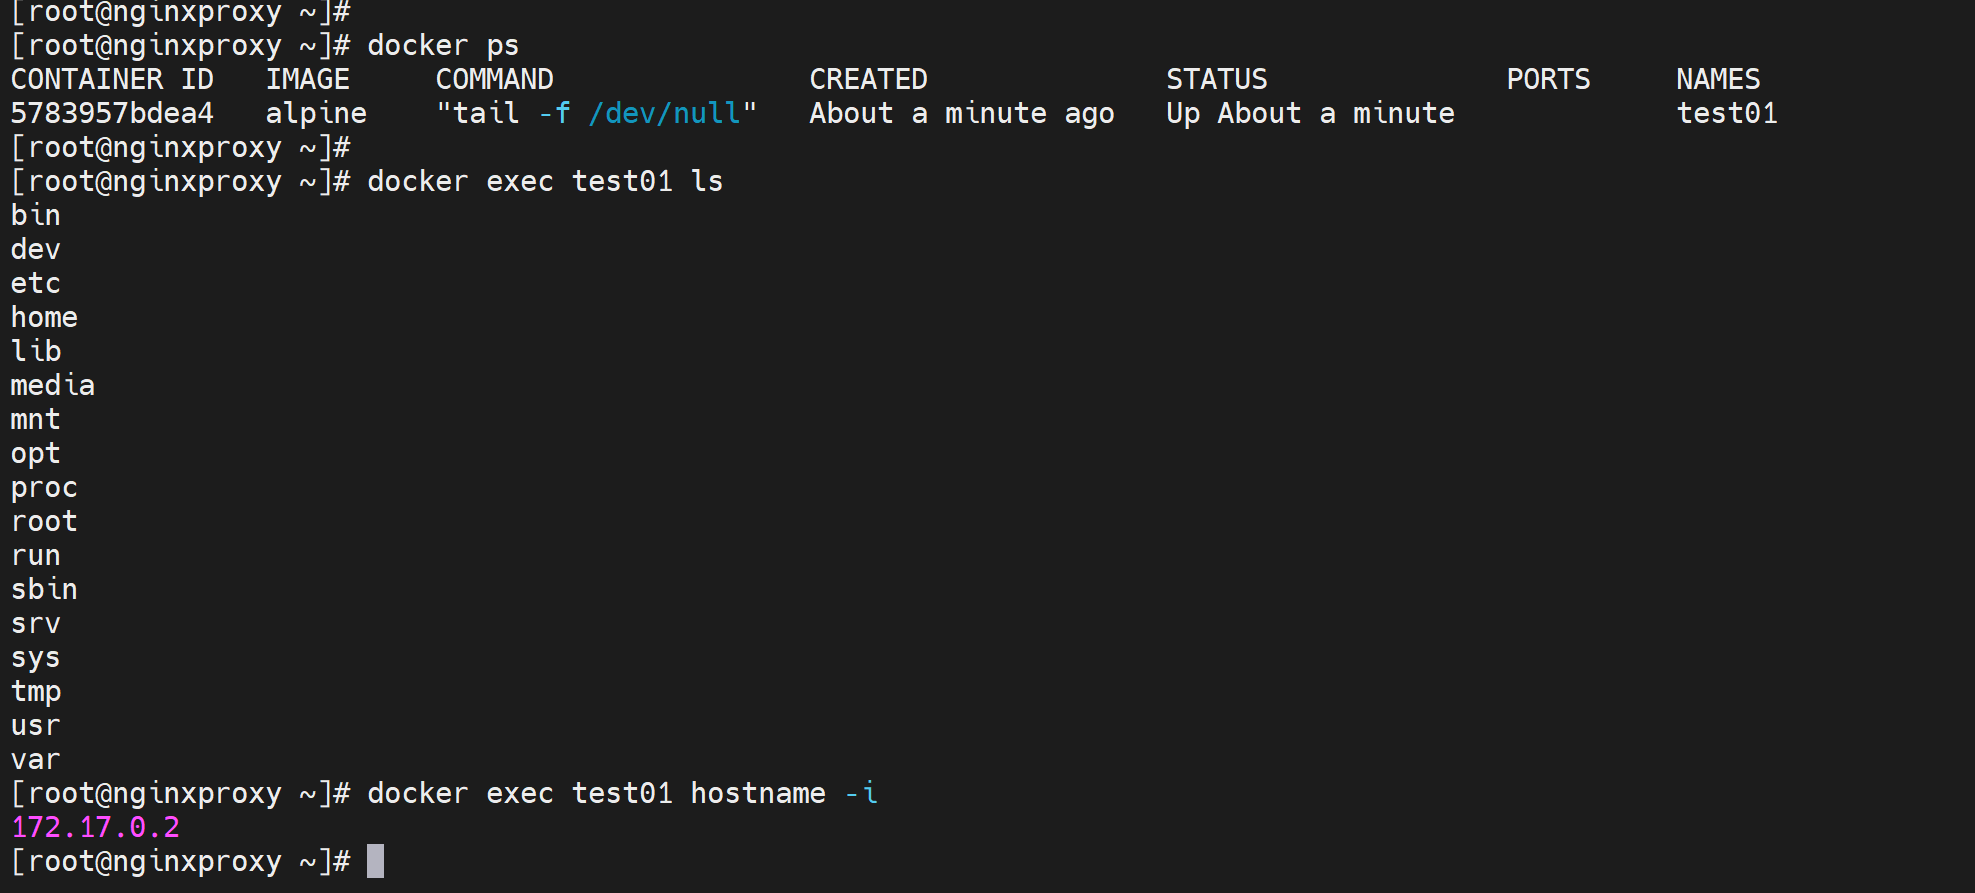
Task: Click the CREATED column header
Action: 868,79
